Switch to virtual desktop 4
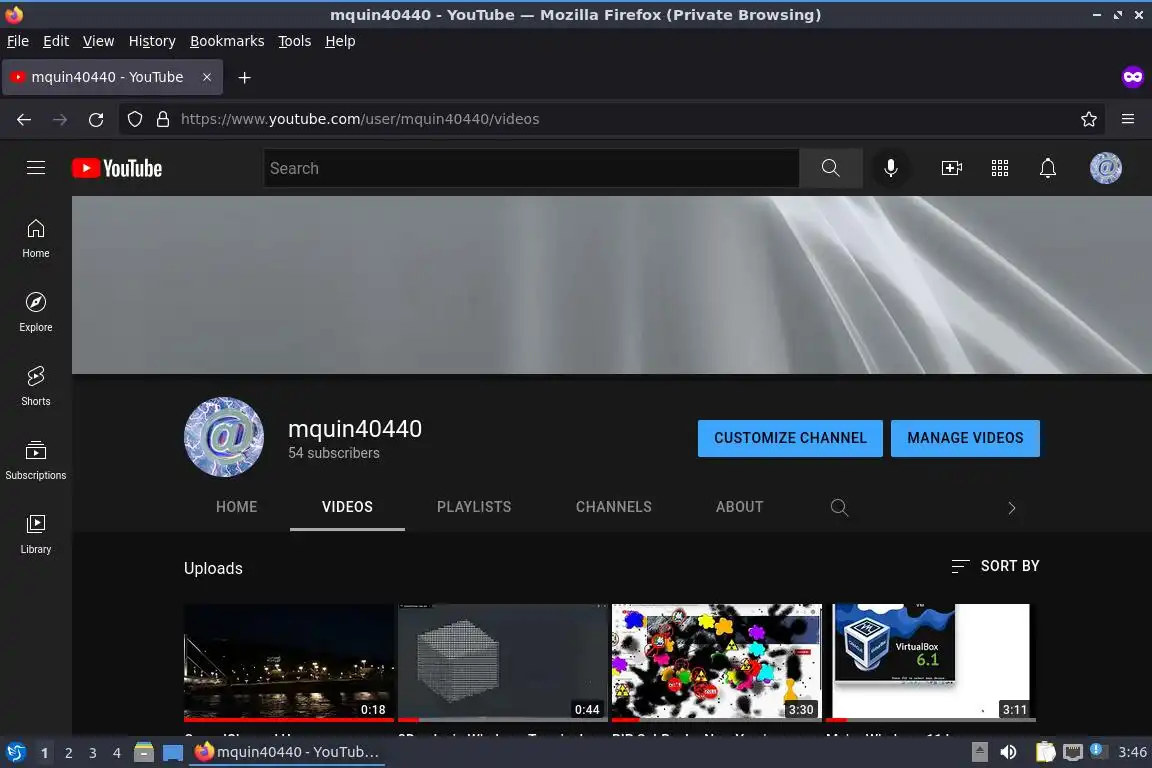This screenshot has width=1152, height=768. 116,753
